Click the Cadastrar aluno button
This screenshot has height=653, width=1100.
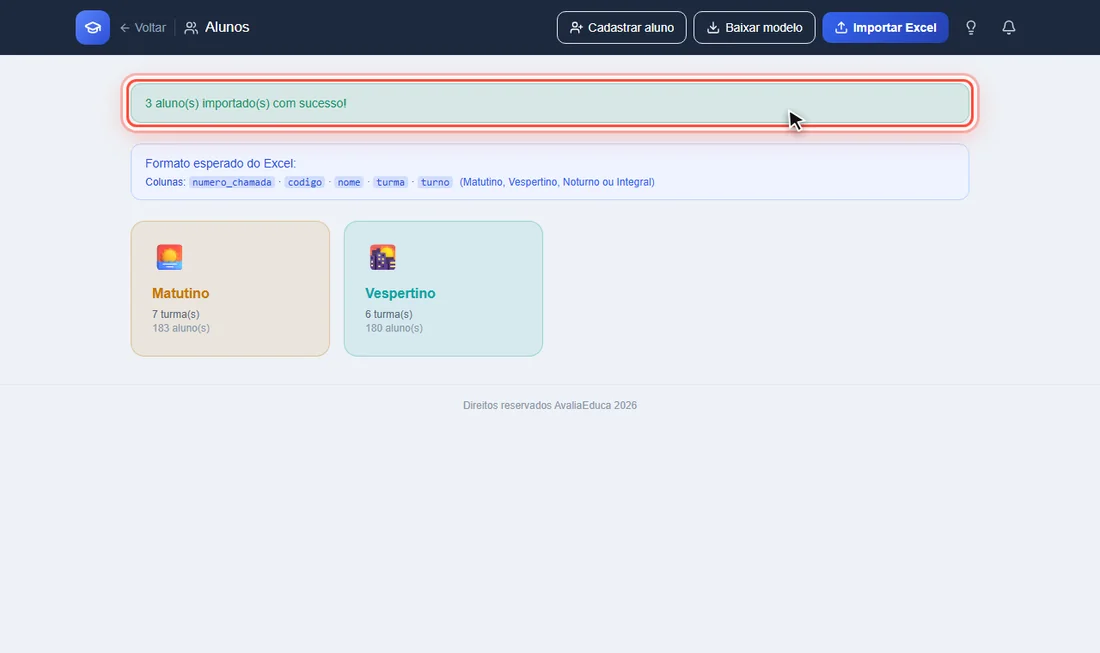(x=622, y=27)
